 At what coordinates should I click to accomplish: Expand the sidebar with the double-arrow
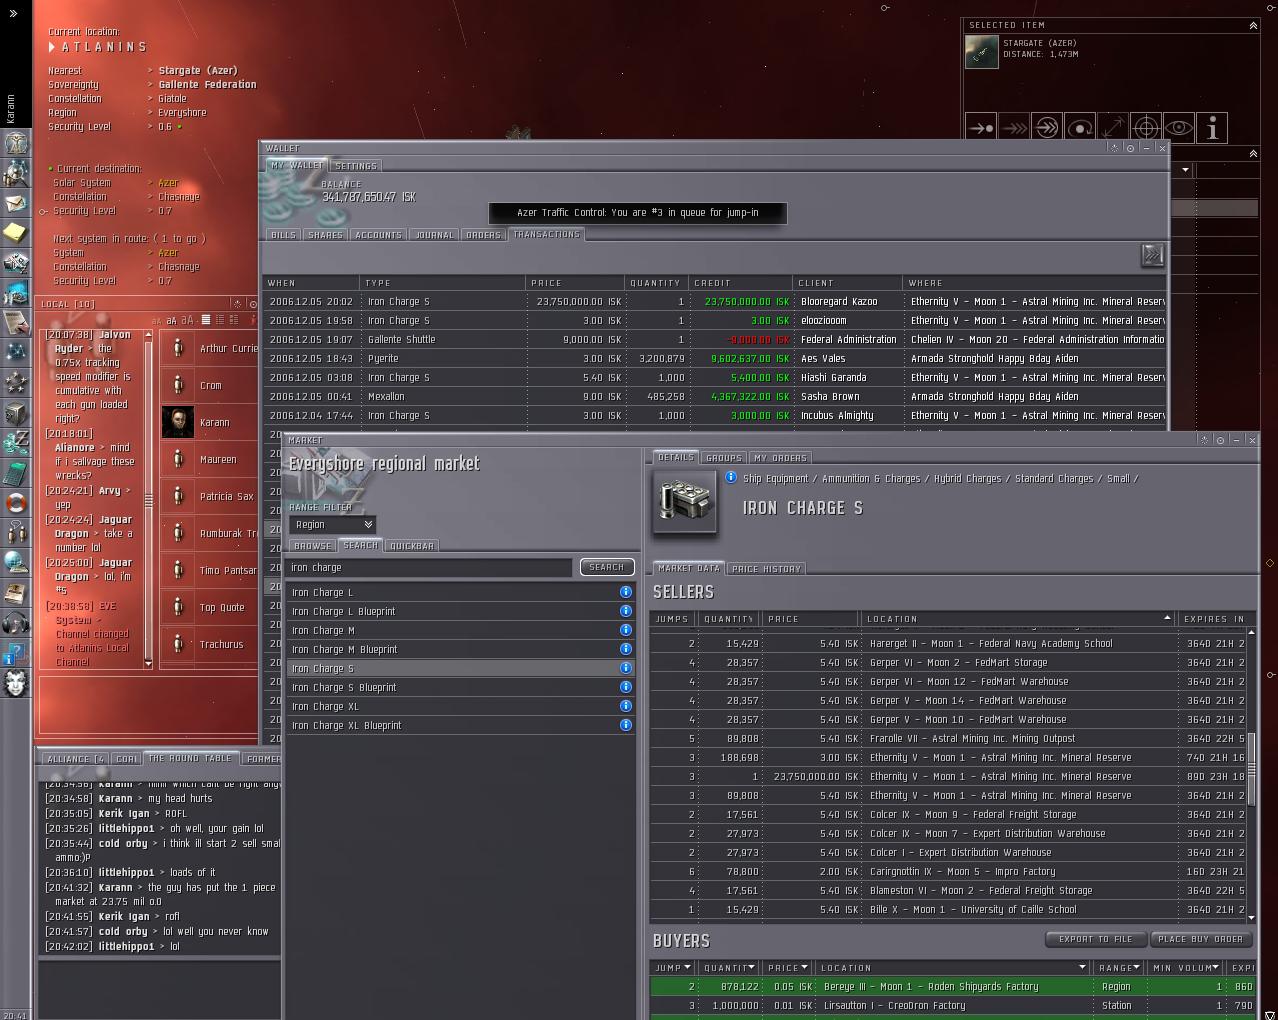click(13, 13)
